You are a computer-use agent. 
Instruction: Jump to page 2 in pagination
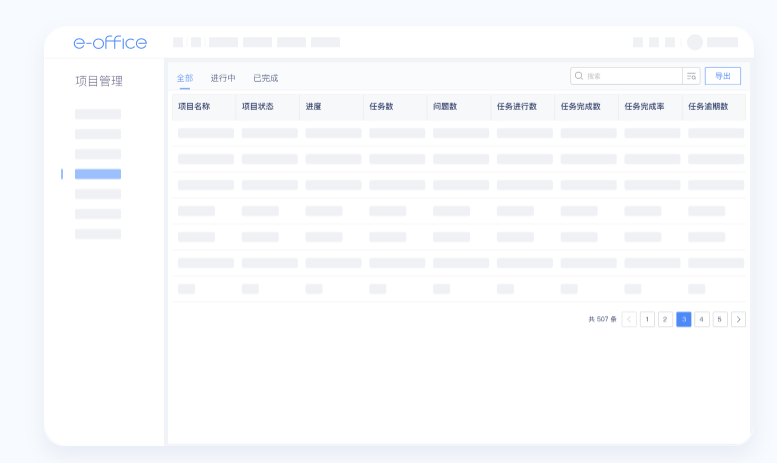tap(665, 319)
